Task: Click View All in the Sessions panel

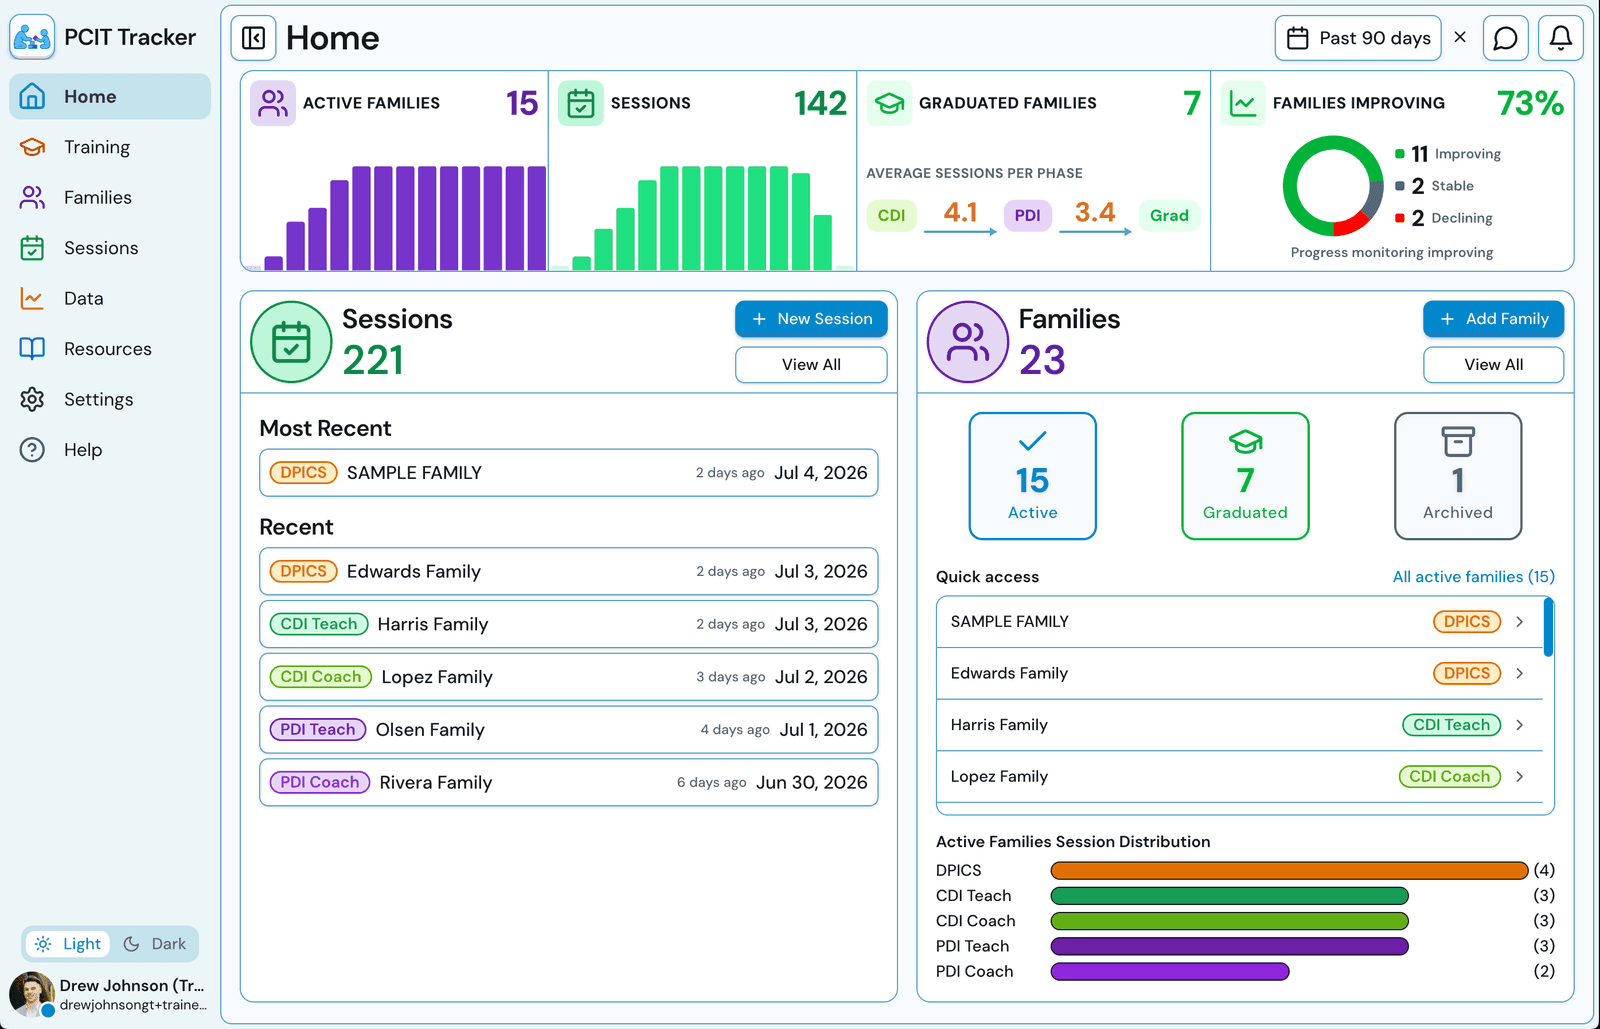Action: (x=811, y=365)
